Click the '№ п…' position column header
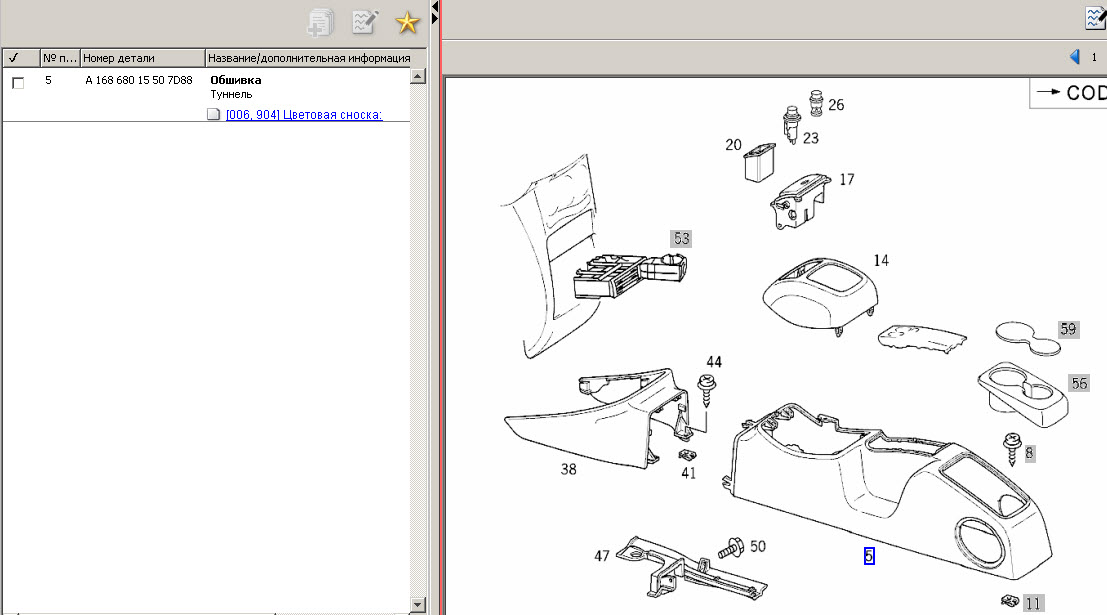This screenshot has height=615, width=1107. [60, 58]
